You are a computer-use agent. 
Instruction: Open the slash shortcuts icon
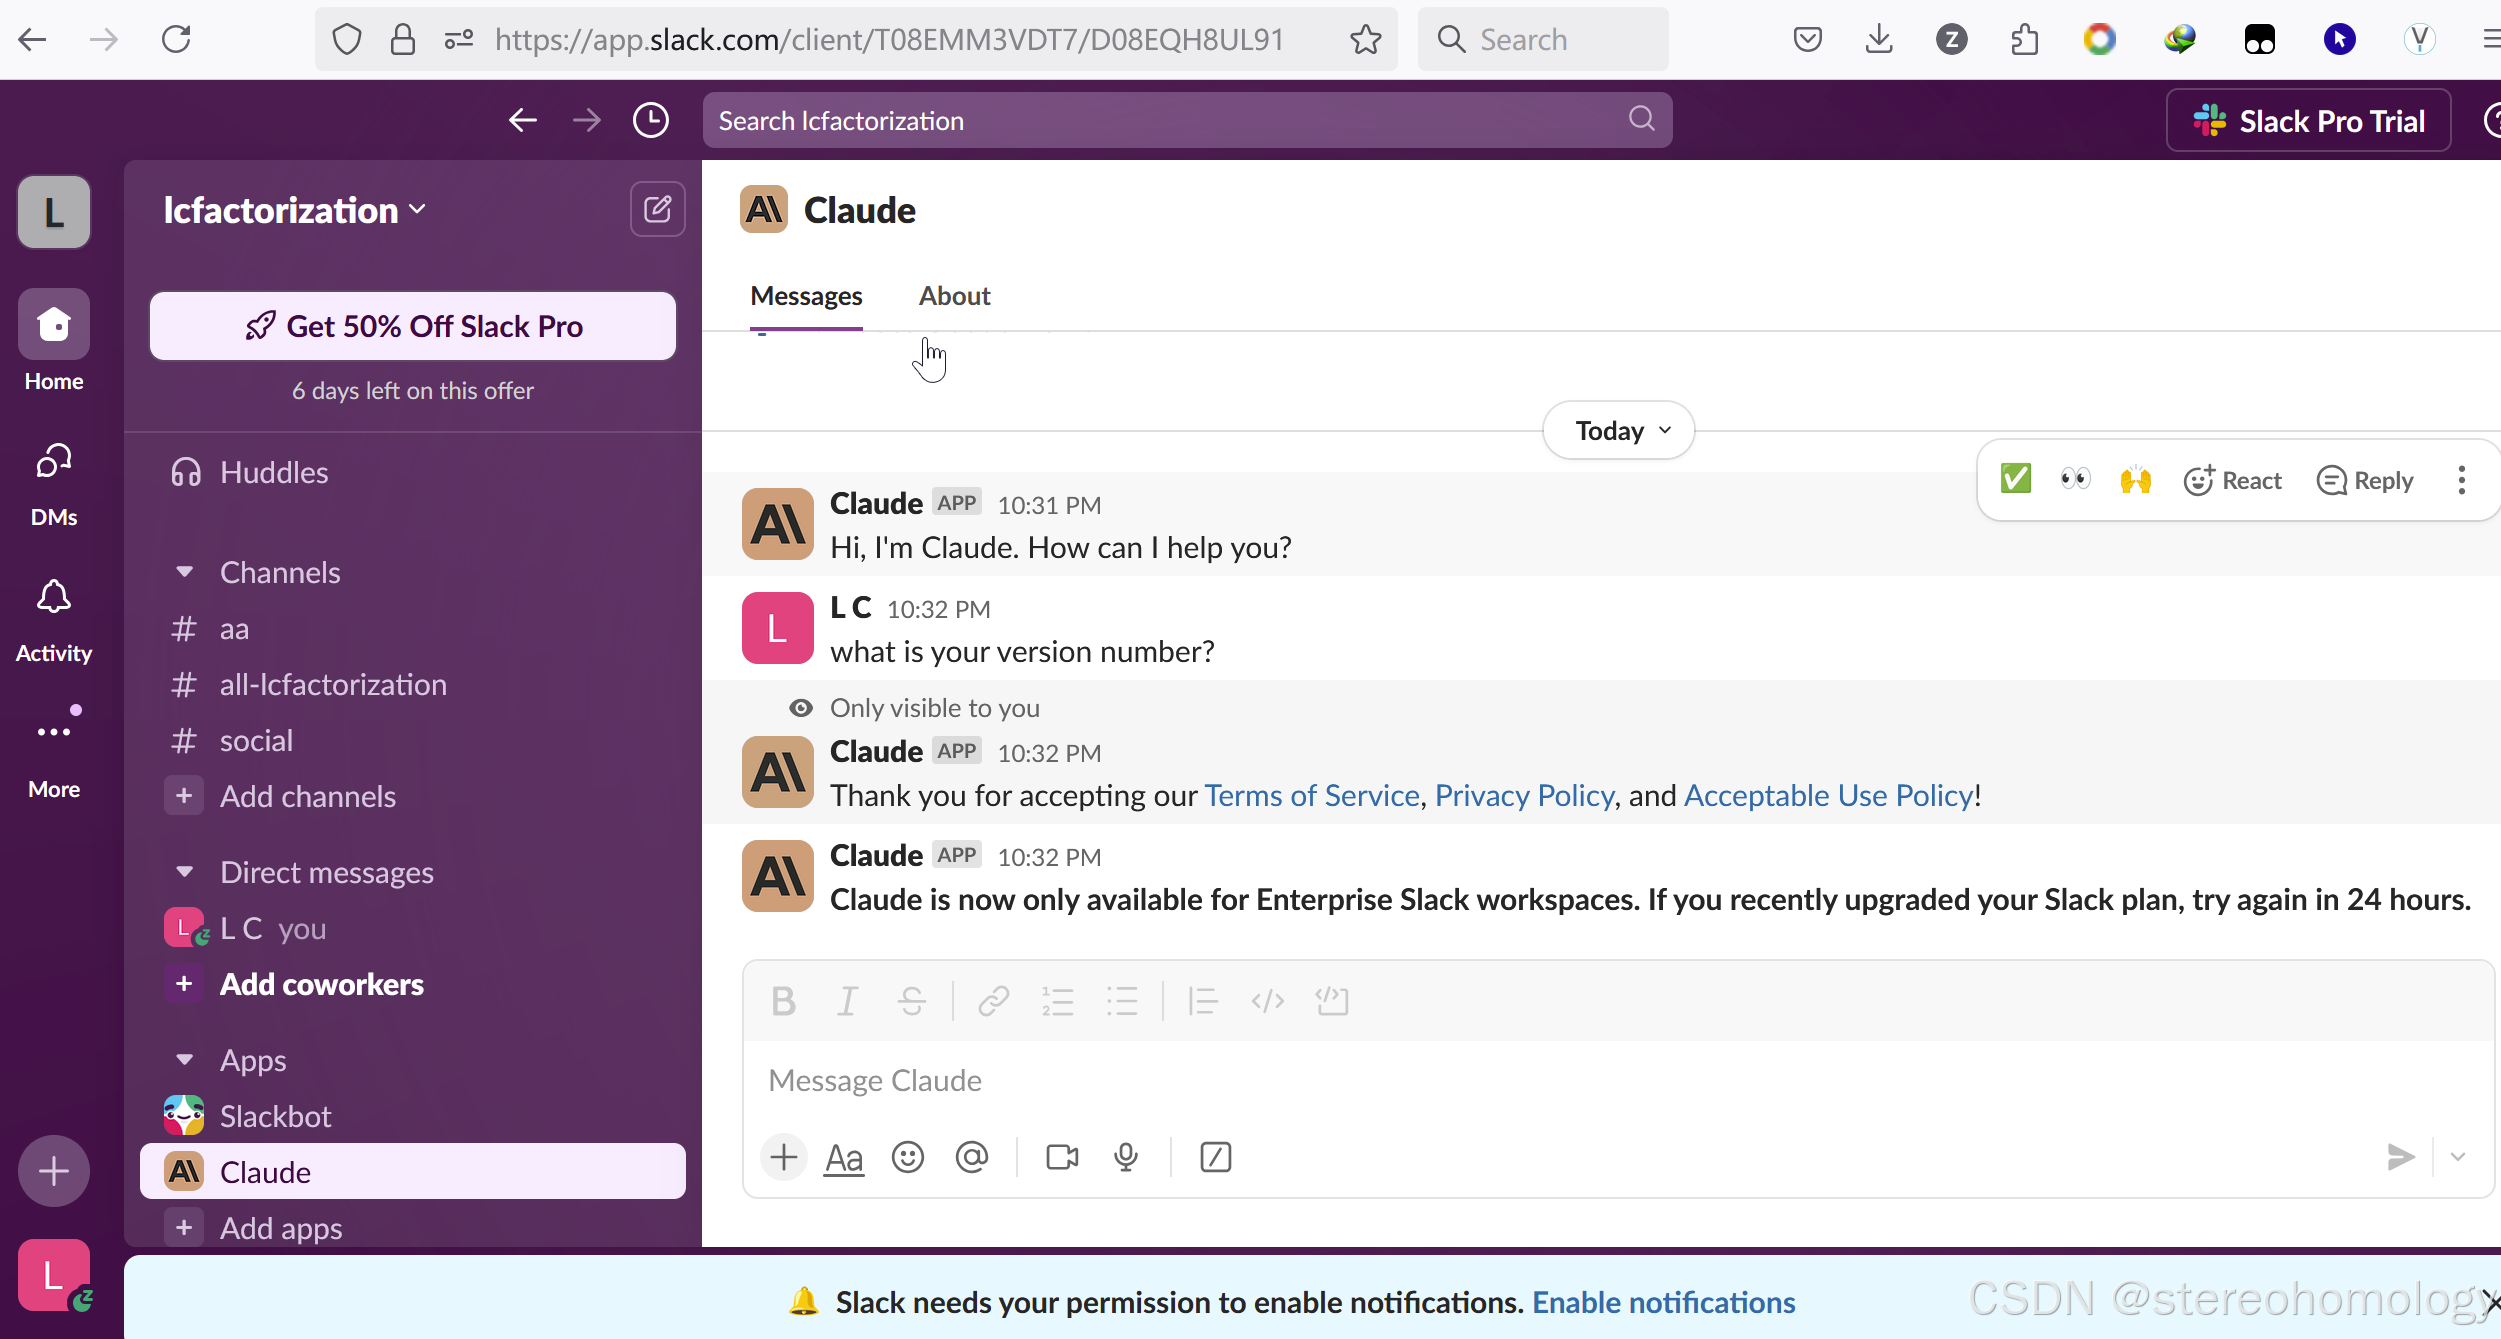point(1215,1157)
